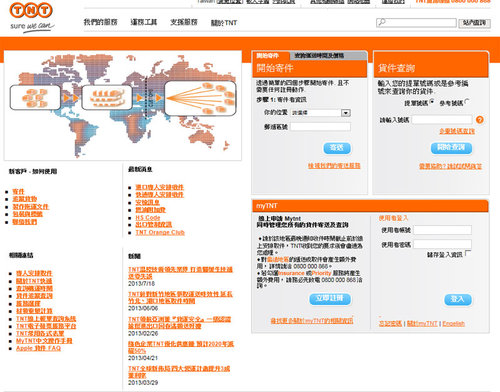The height and width of the screenshot is (392, 500).
Task: Open the news headline dated 2013/06/06
Action: point(180,297)
